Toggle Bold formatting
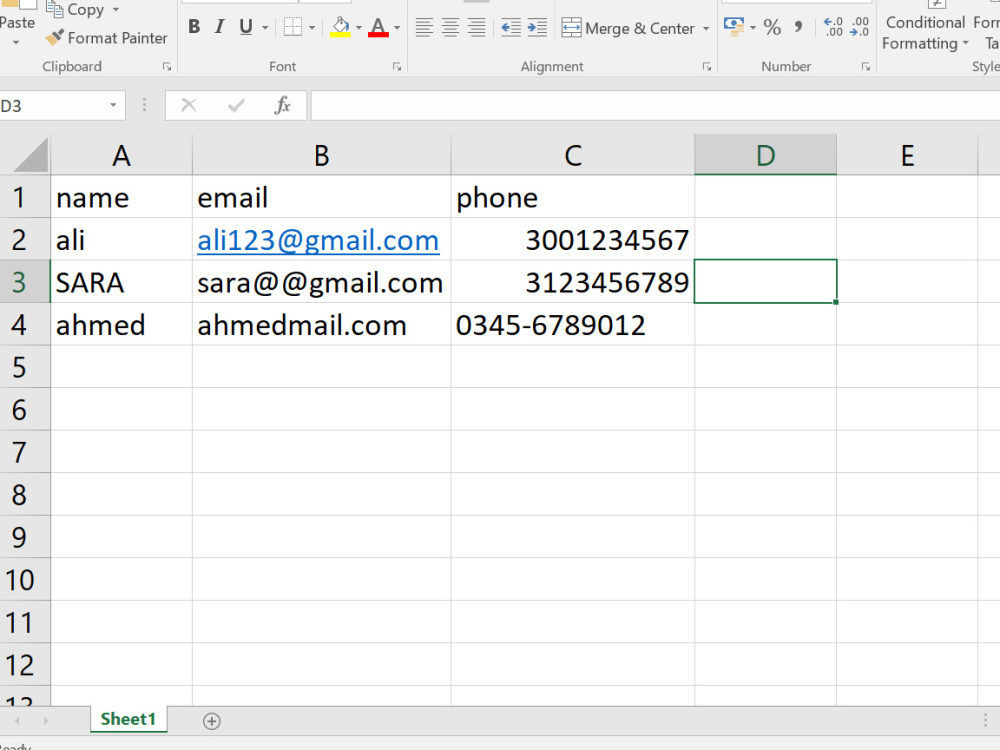Screen dimensions: 1000x750 coord(195,27)
